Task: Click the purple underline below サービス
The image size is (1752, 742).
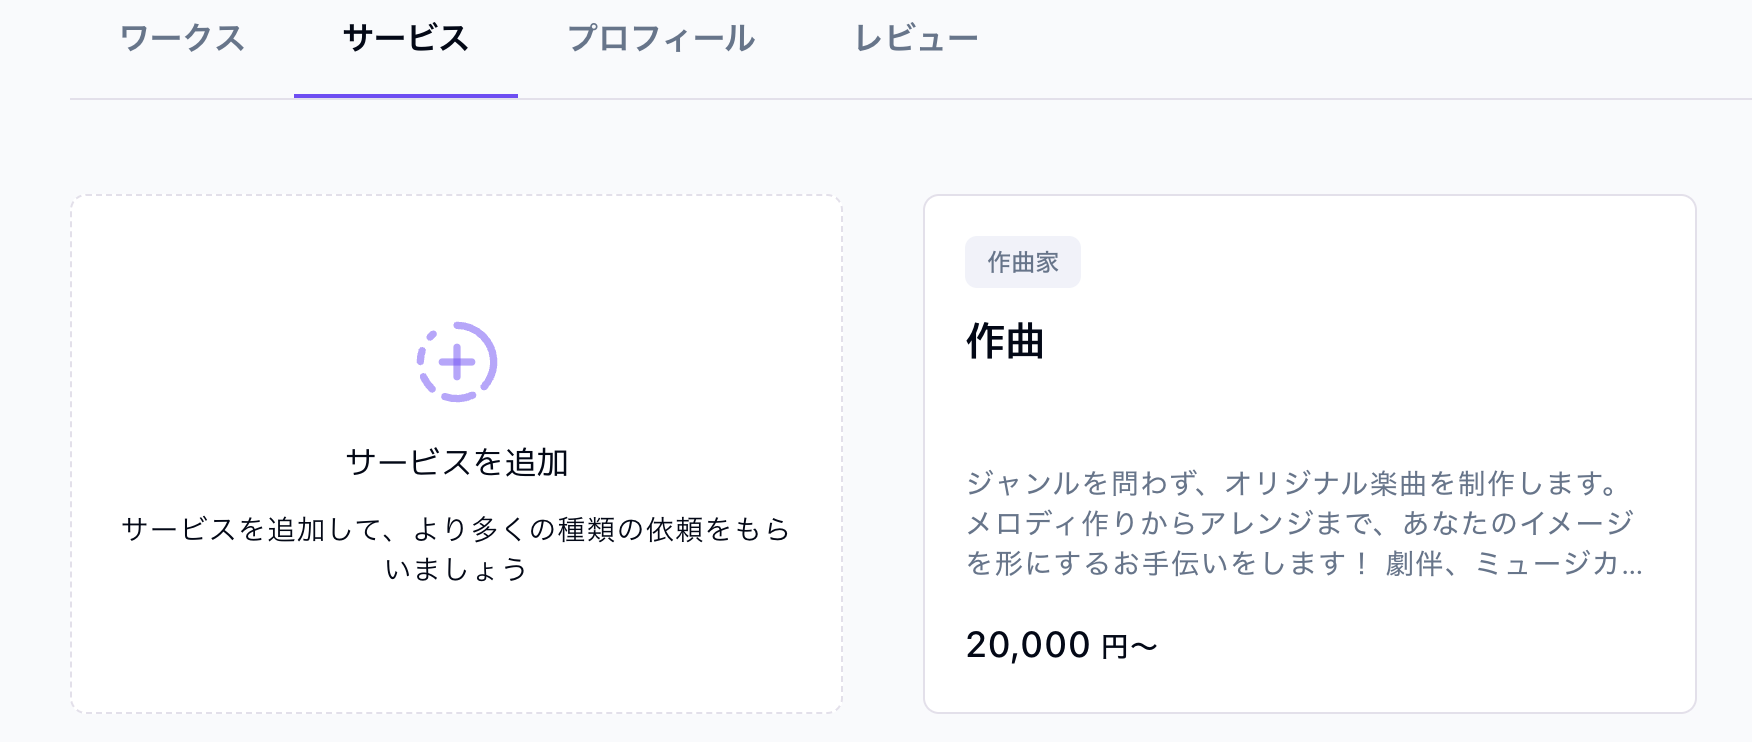Action: (405, 96)
